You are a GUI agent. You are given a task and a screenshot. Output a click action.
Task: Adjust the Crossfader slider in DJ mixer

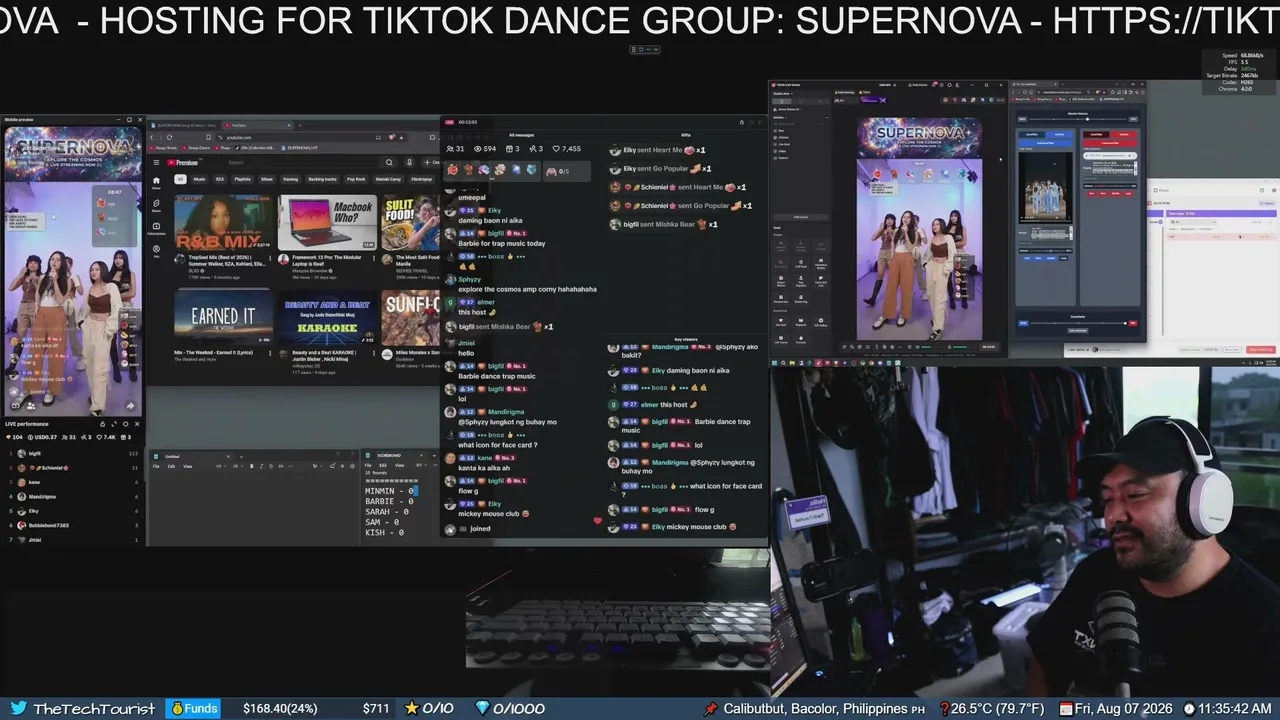coord(1078,323)
